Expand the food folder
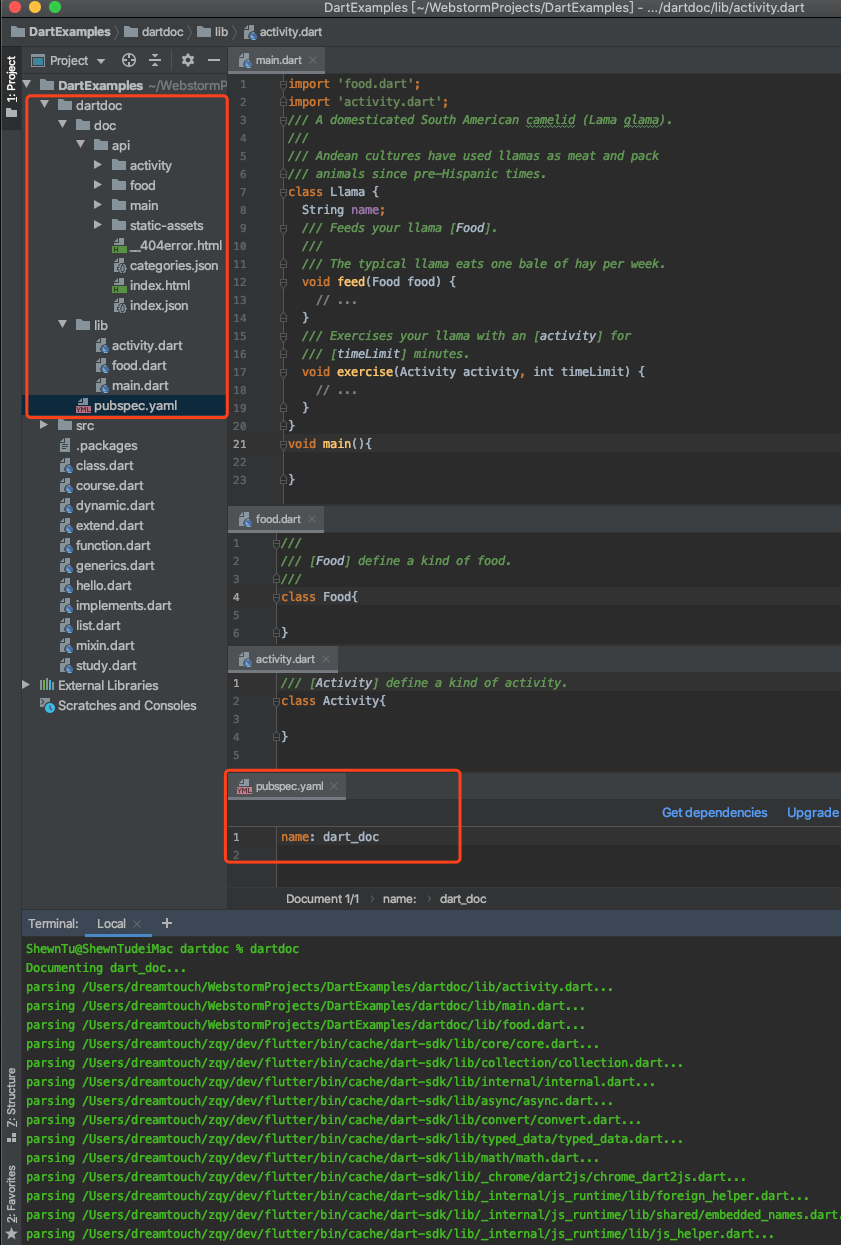841x1245 pixels. (x=98, y=185)
